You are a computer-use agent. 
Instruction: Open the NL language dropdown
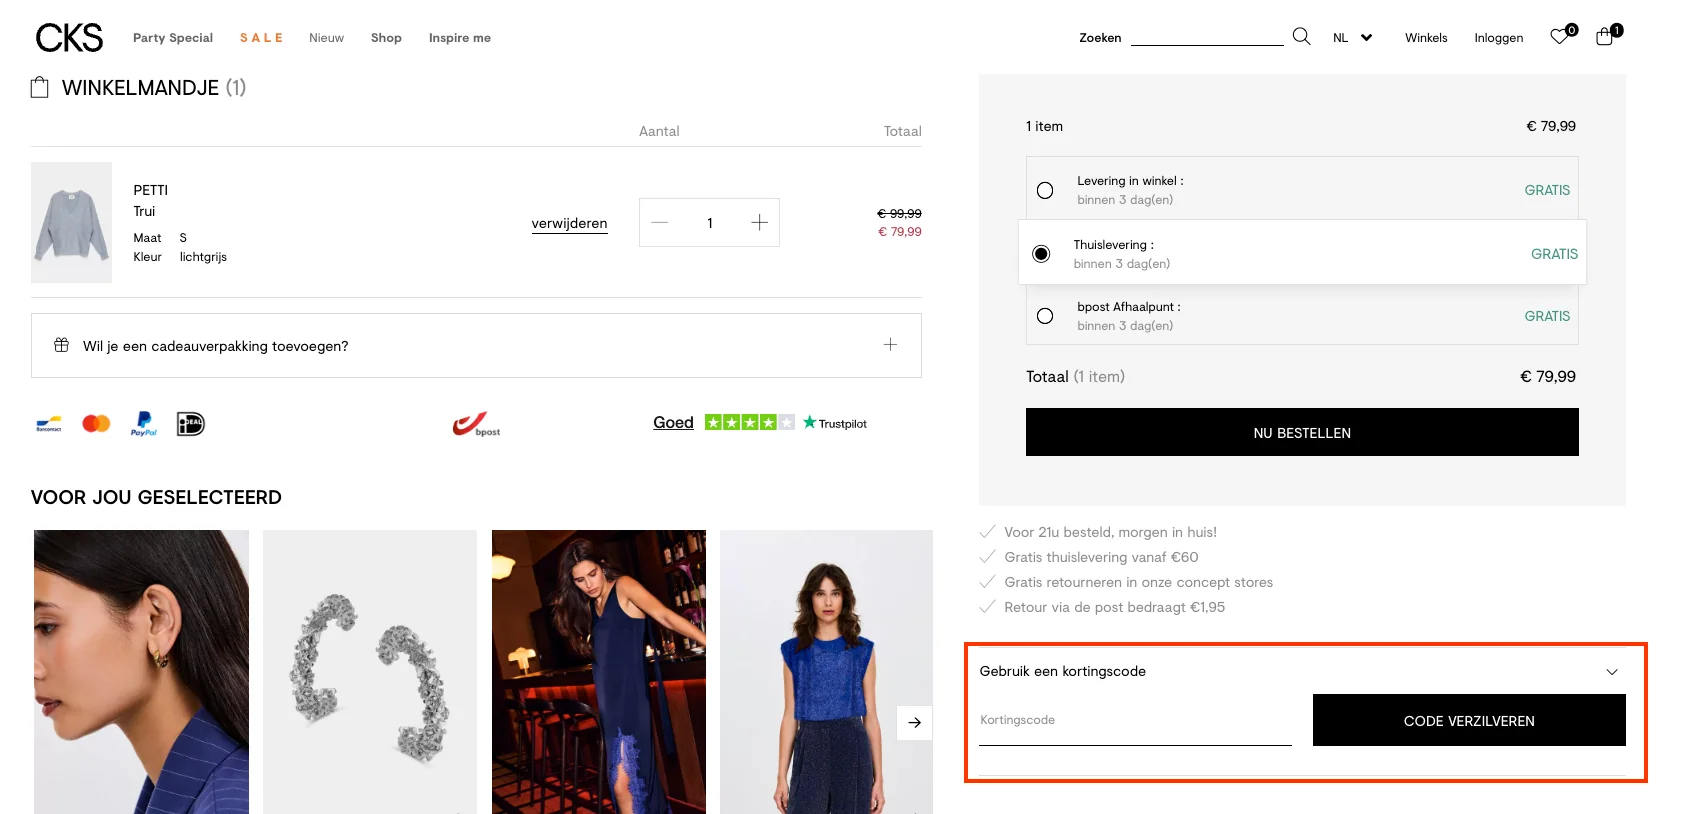coord(1352,38)
